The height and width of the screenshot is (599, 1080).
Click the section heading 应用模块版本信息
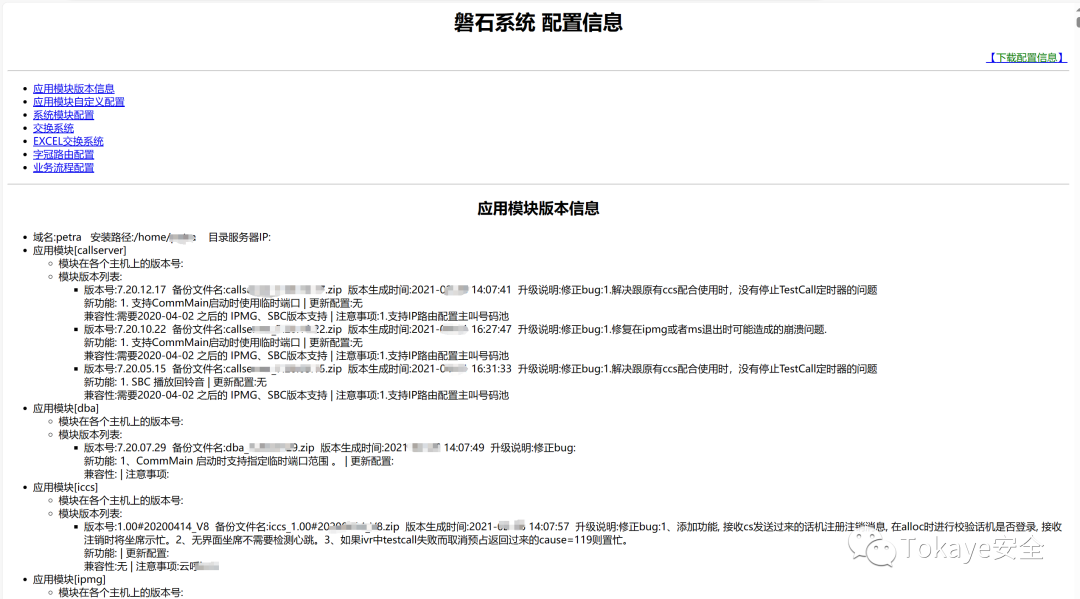pos(538,209)
